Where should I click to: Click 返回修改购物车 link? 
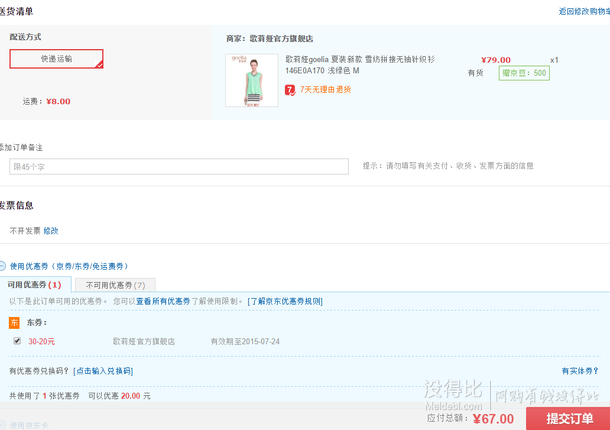point(583,11)
